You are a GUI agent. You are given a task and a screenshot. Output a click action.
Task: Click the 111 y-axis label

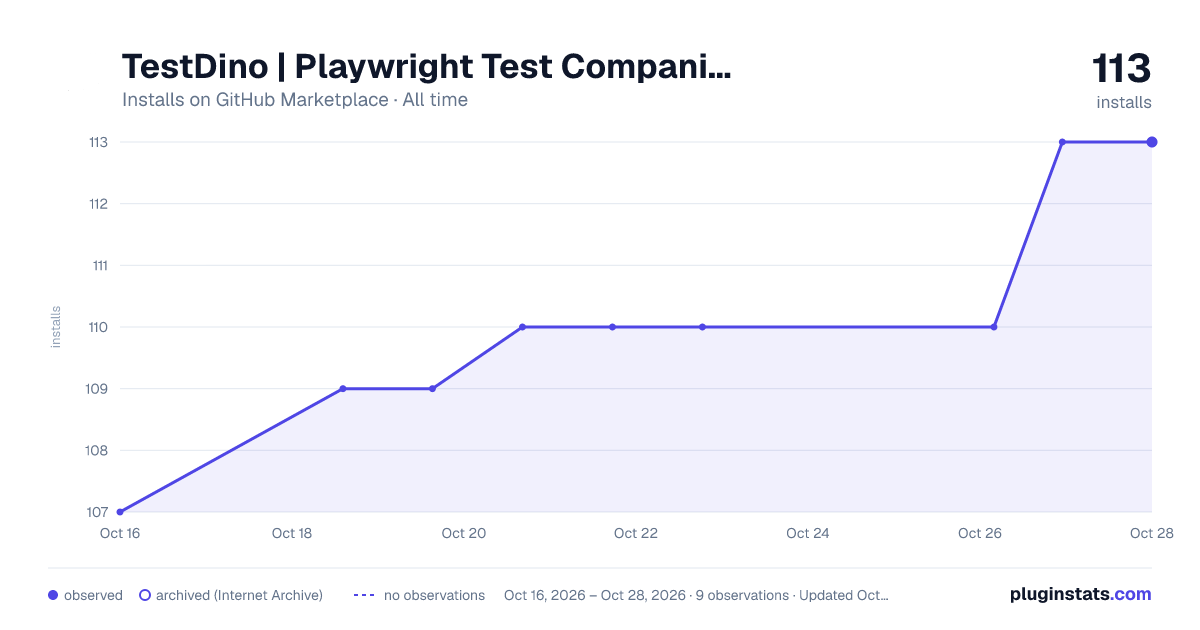pos(98,265)
